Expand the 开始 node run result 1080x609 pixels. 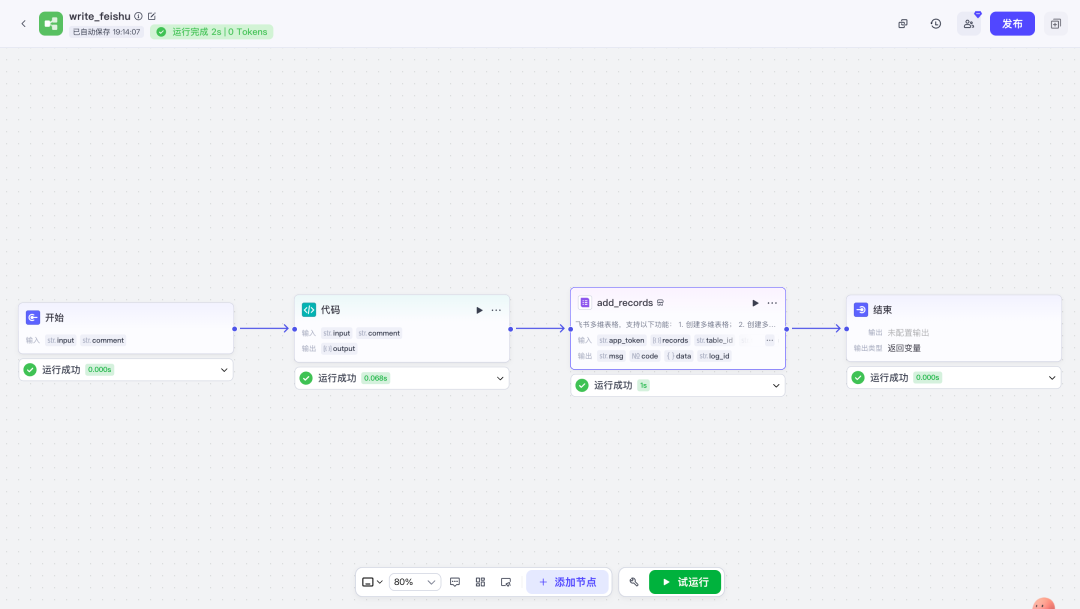tap(224, 370)
